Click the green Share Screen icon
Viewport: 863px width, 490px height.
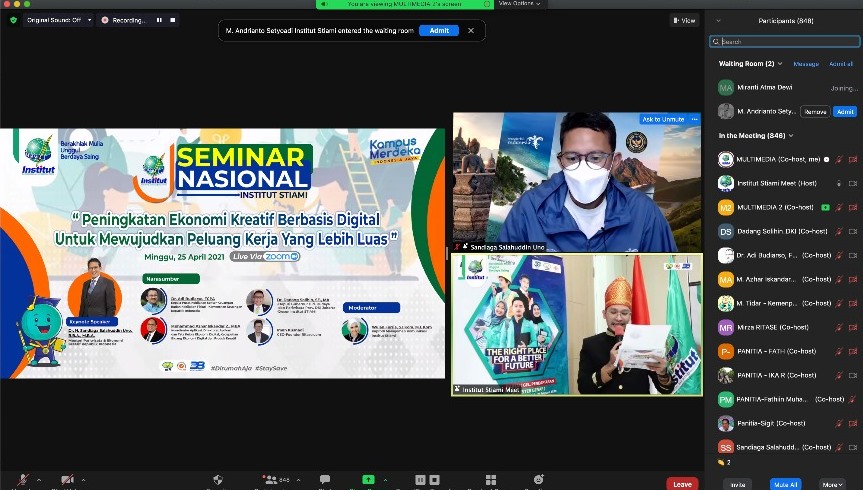click(x=368, y=480)
